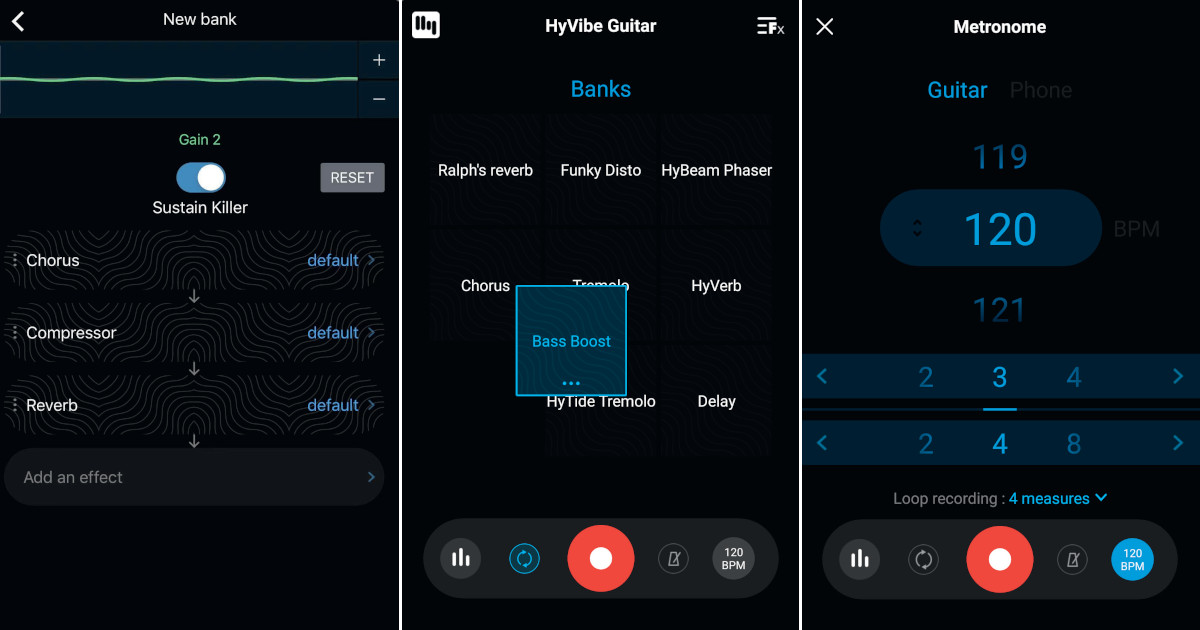Image resolution: width=1200 pixels, height=630 pixels.
Task: Grab the Compressor effect drag handle
Action: pyautogui.click(x=15, y=333)
